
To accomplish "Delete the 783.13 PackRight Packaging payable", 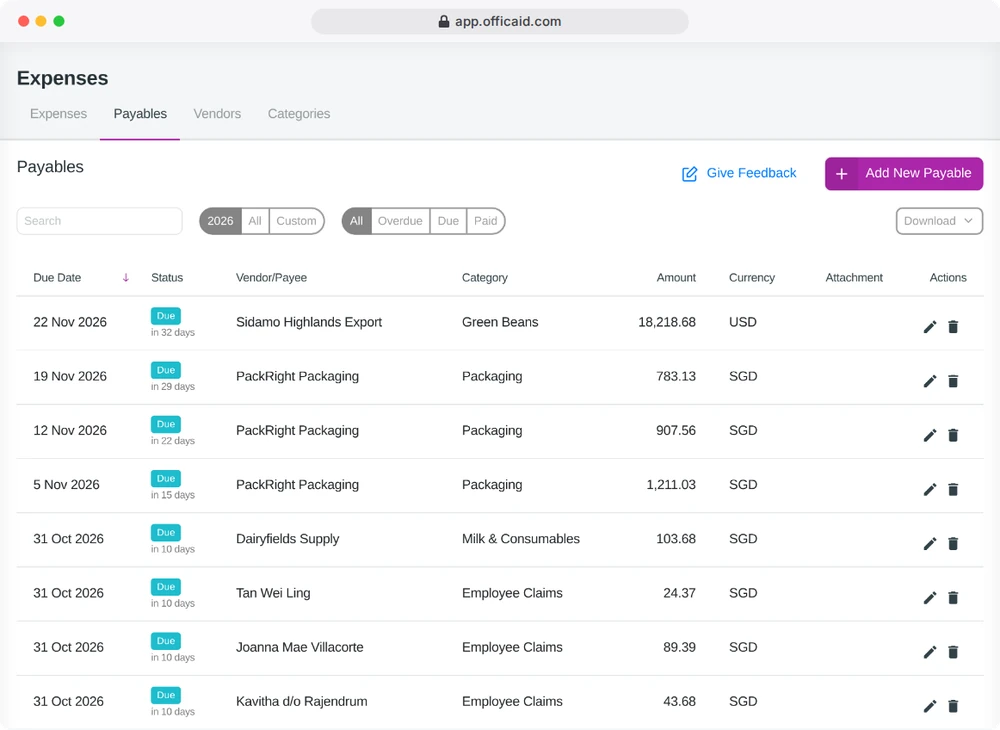I will (953, 381).
